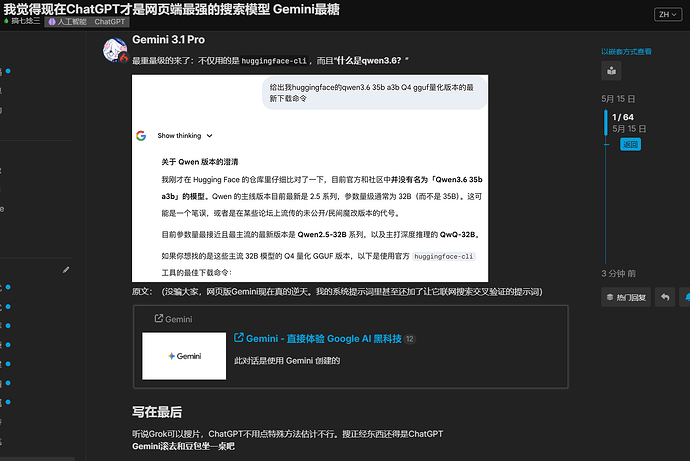690x461 pixels.
Task: Click the 返回 back button on the timeline
Action: point(630,144)
